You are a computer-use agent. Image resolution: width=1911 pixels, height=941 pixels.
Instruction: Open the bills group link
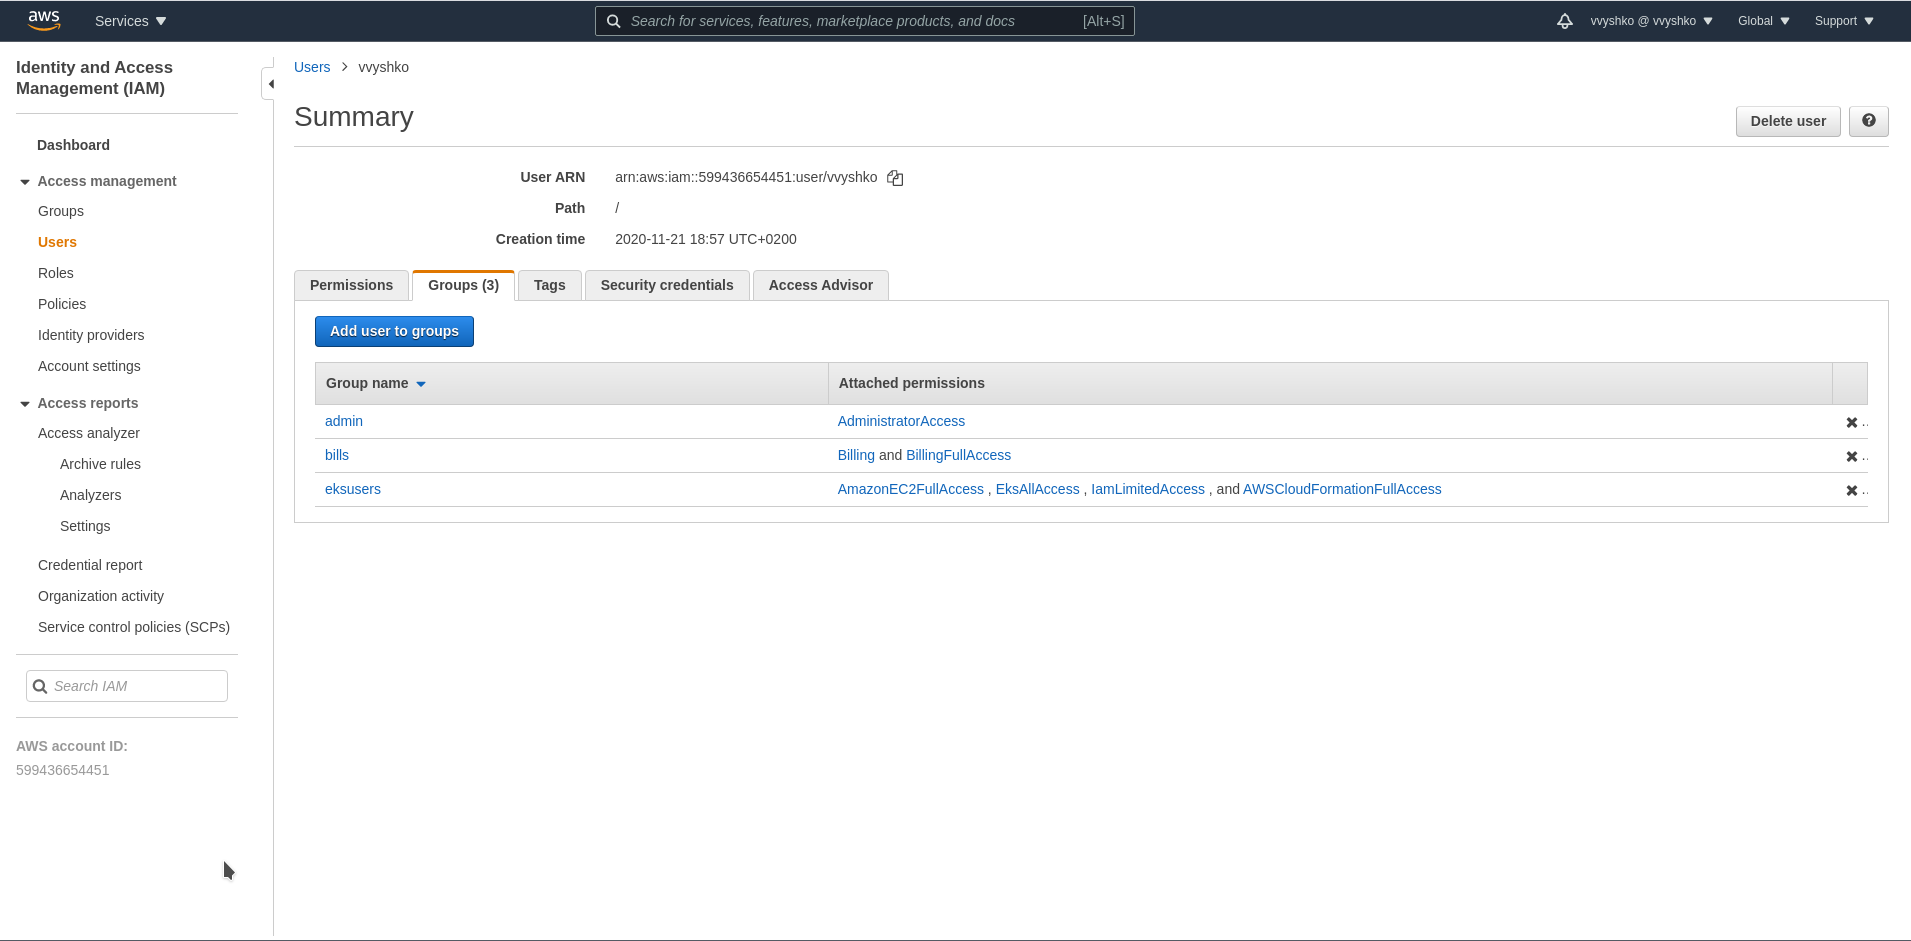(x=337, y=455)
